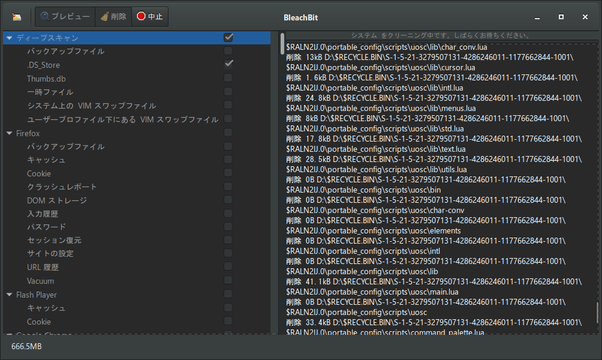Click the プレビュー magnifier icon
This screenshot has width=602, height=360.
point(45,16)
